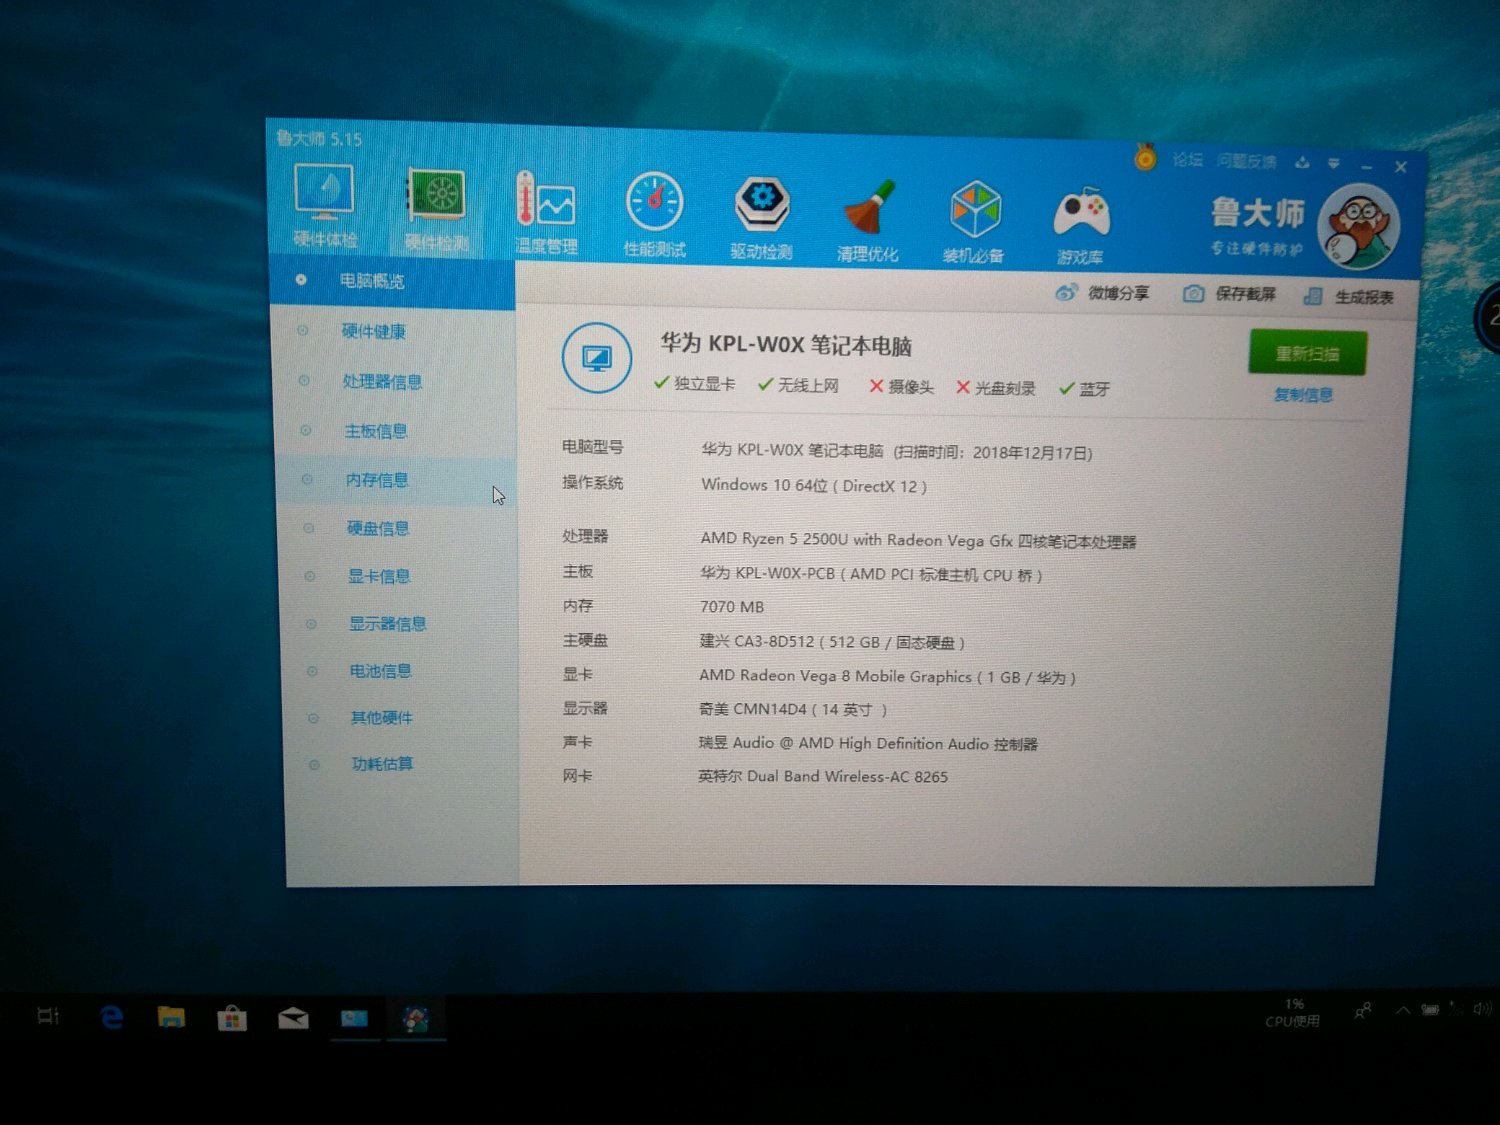
Task: Open 装机必备 essential software cube
Action: tap(974, 222)
